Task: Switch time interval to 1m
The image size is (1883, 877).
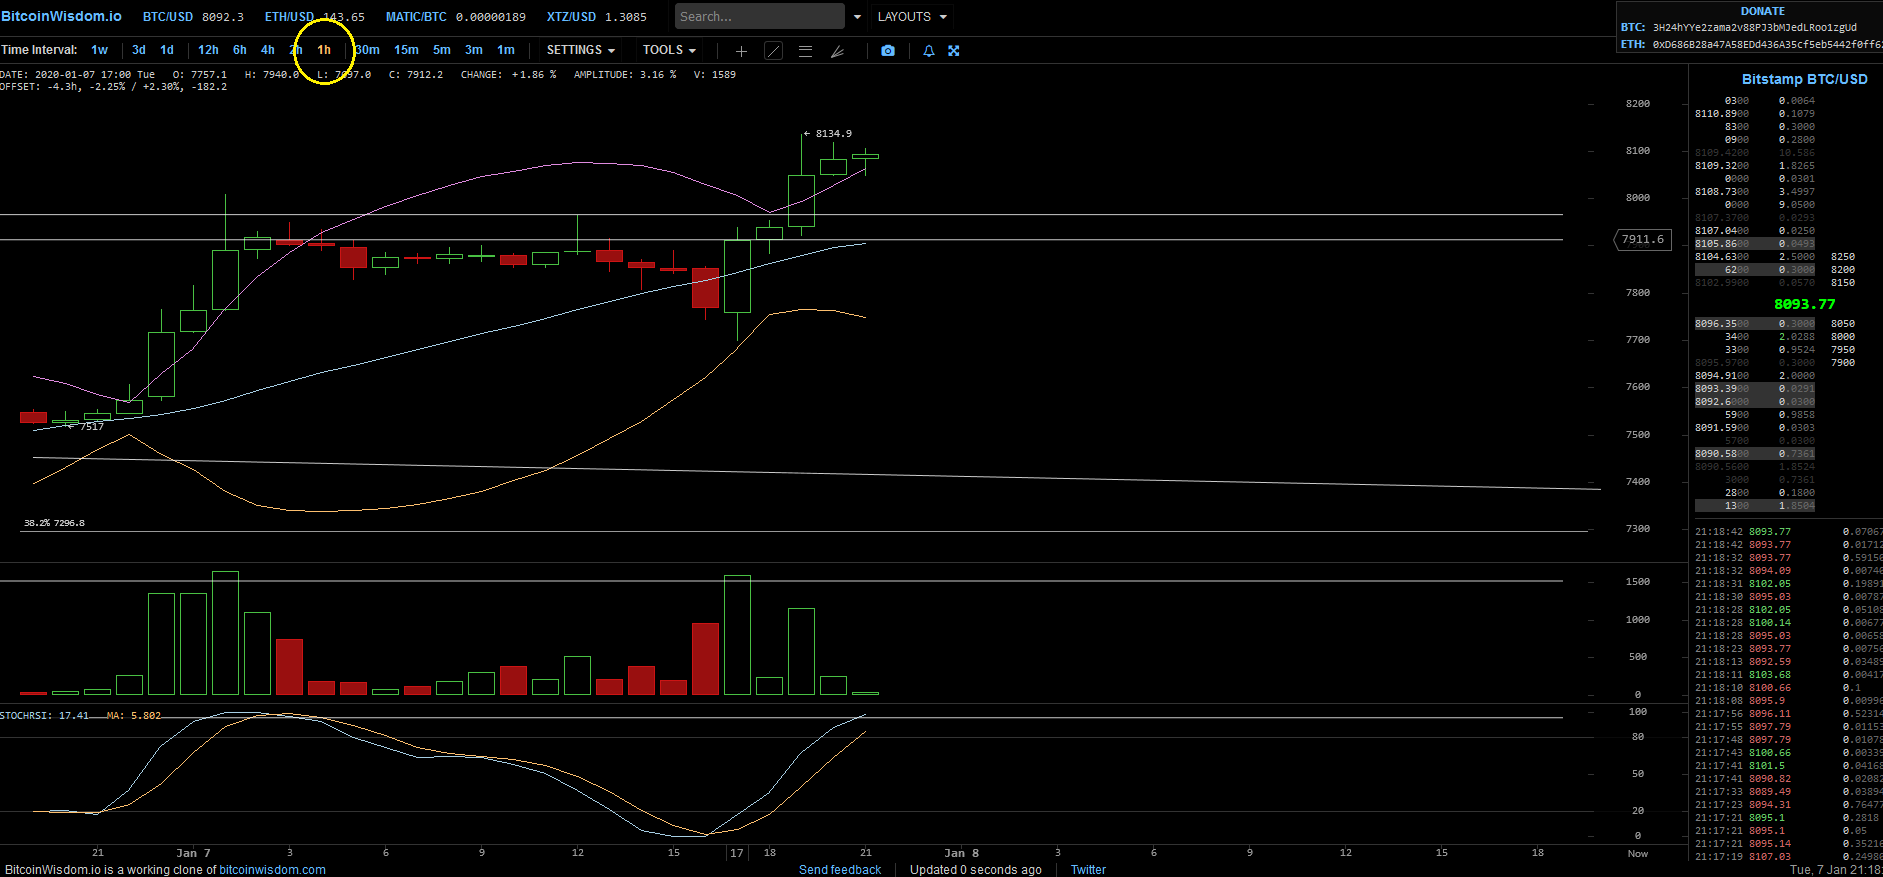Action: [x=506, y=50]
